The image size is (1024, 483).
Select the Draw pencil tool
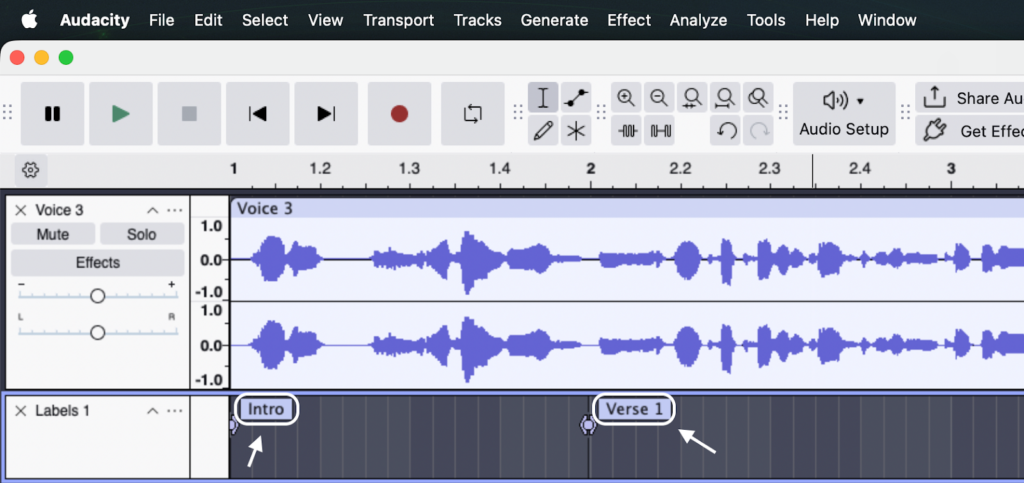[543, 131]
